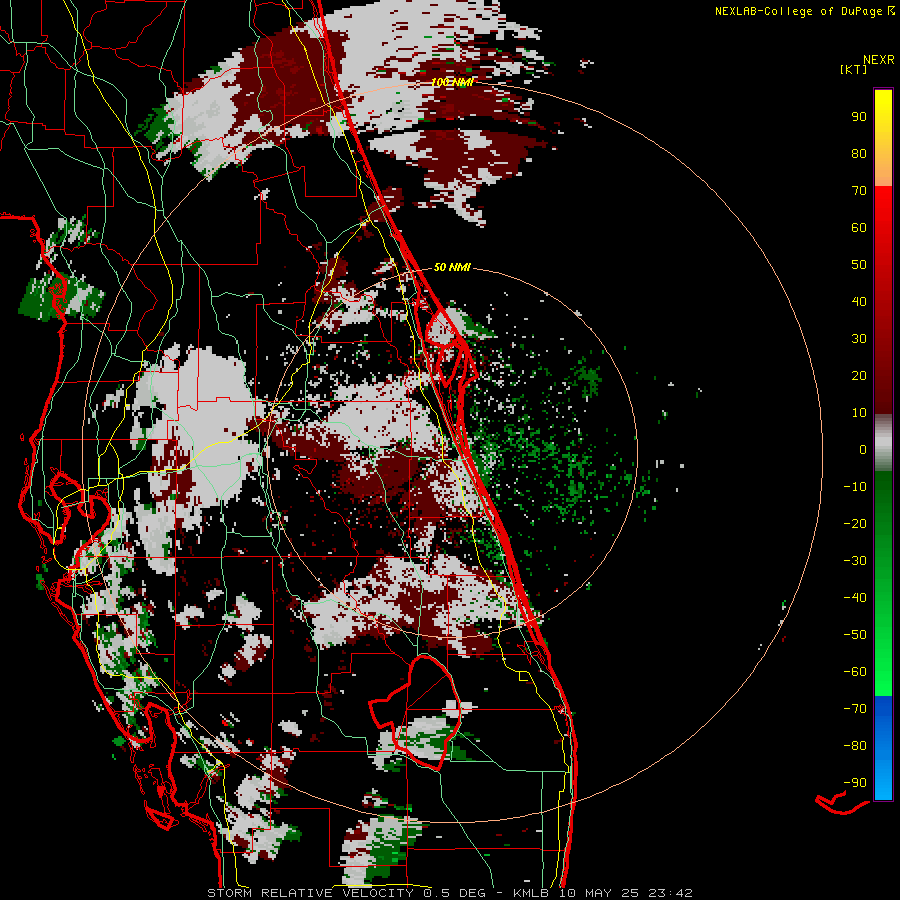The image size is (900, 900).
Task: Select the -80 value on the velocity scale
Action: coord(855,746)
